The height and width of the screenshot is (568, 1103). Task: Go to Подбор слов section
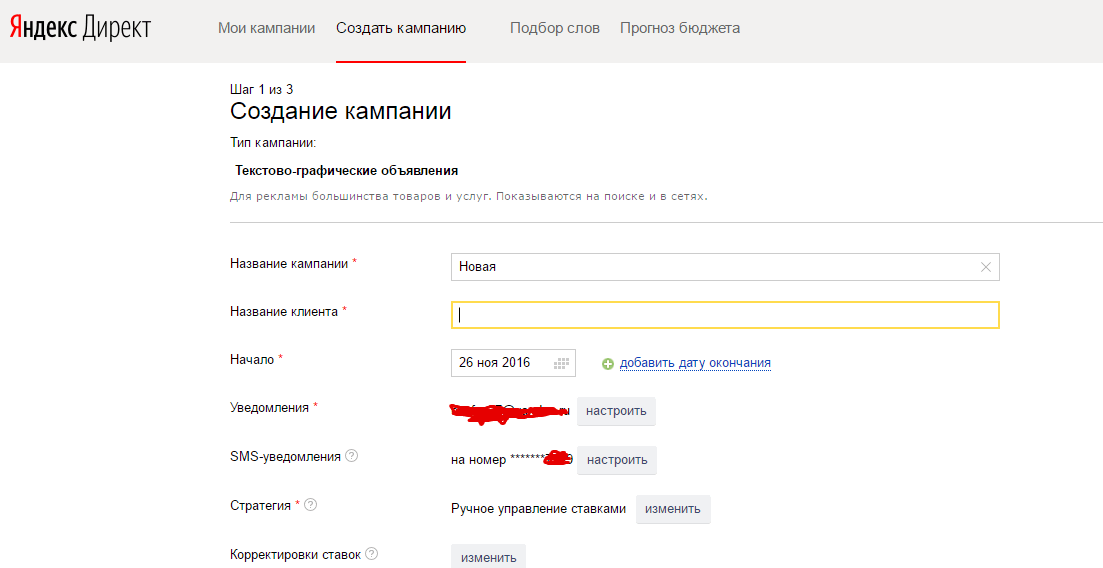(x=555, y=28)
